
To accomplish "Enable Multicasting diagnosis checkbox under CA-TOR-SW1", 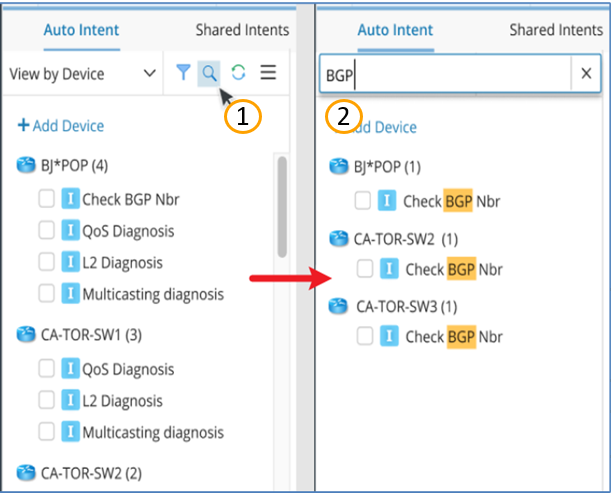I will pos(46,431).
